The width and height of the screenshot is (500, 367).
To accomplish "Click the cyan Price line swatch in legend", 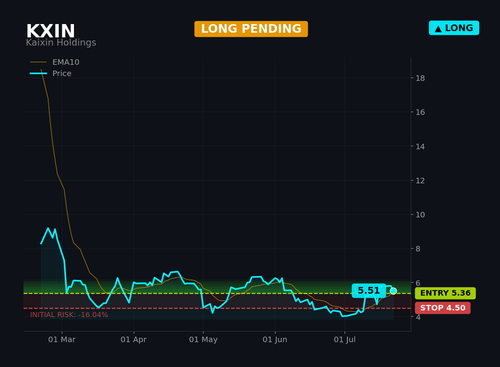I will 38,73.
